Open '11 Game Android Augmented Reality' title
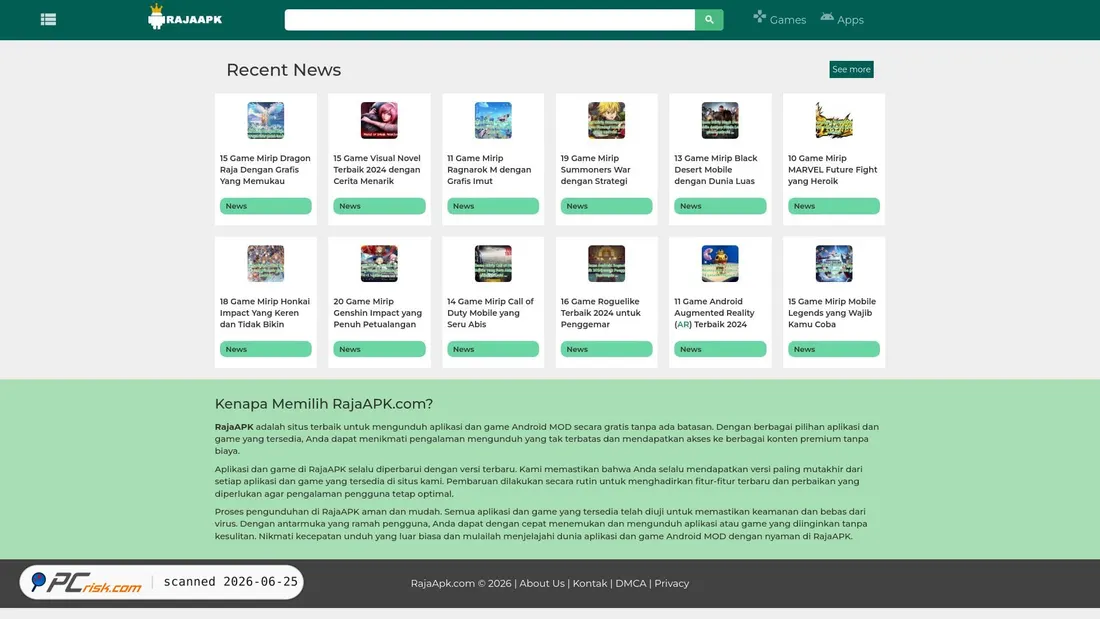 [715, 313]
